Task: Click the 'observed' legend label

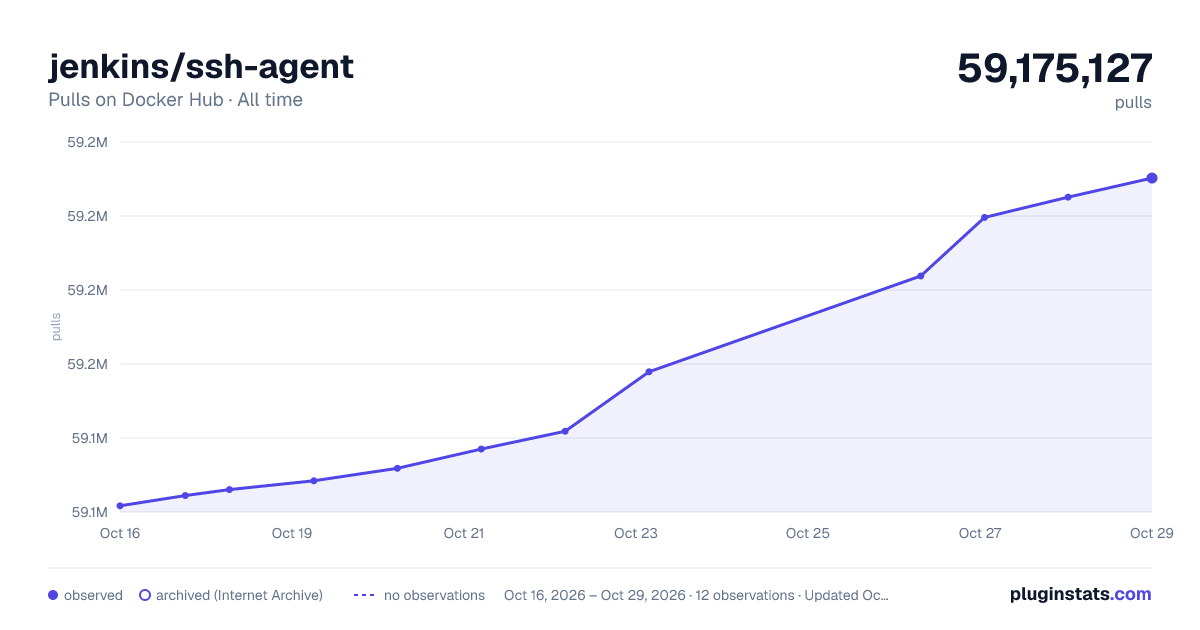Action: [x=93, y=595]
